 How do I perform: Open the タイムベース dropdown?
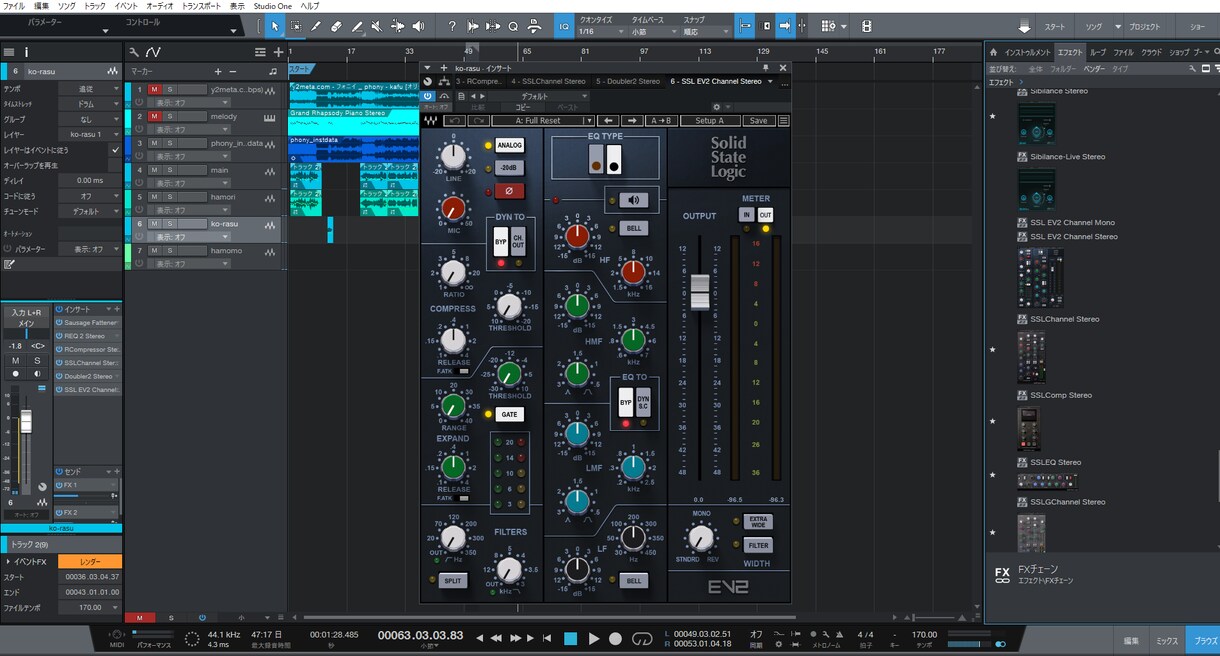(654, 32)
